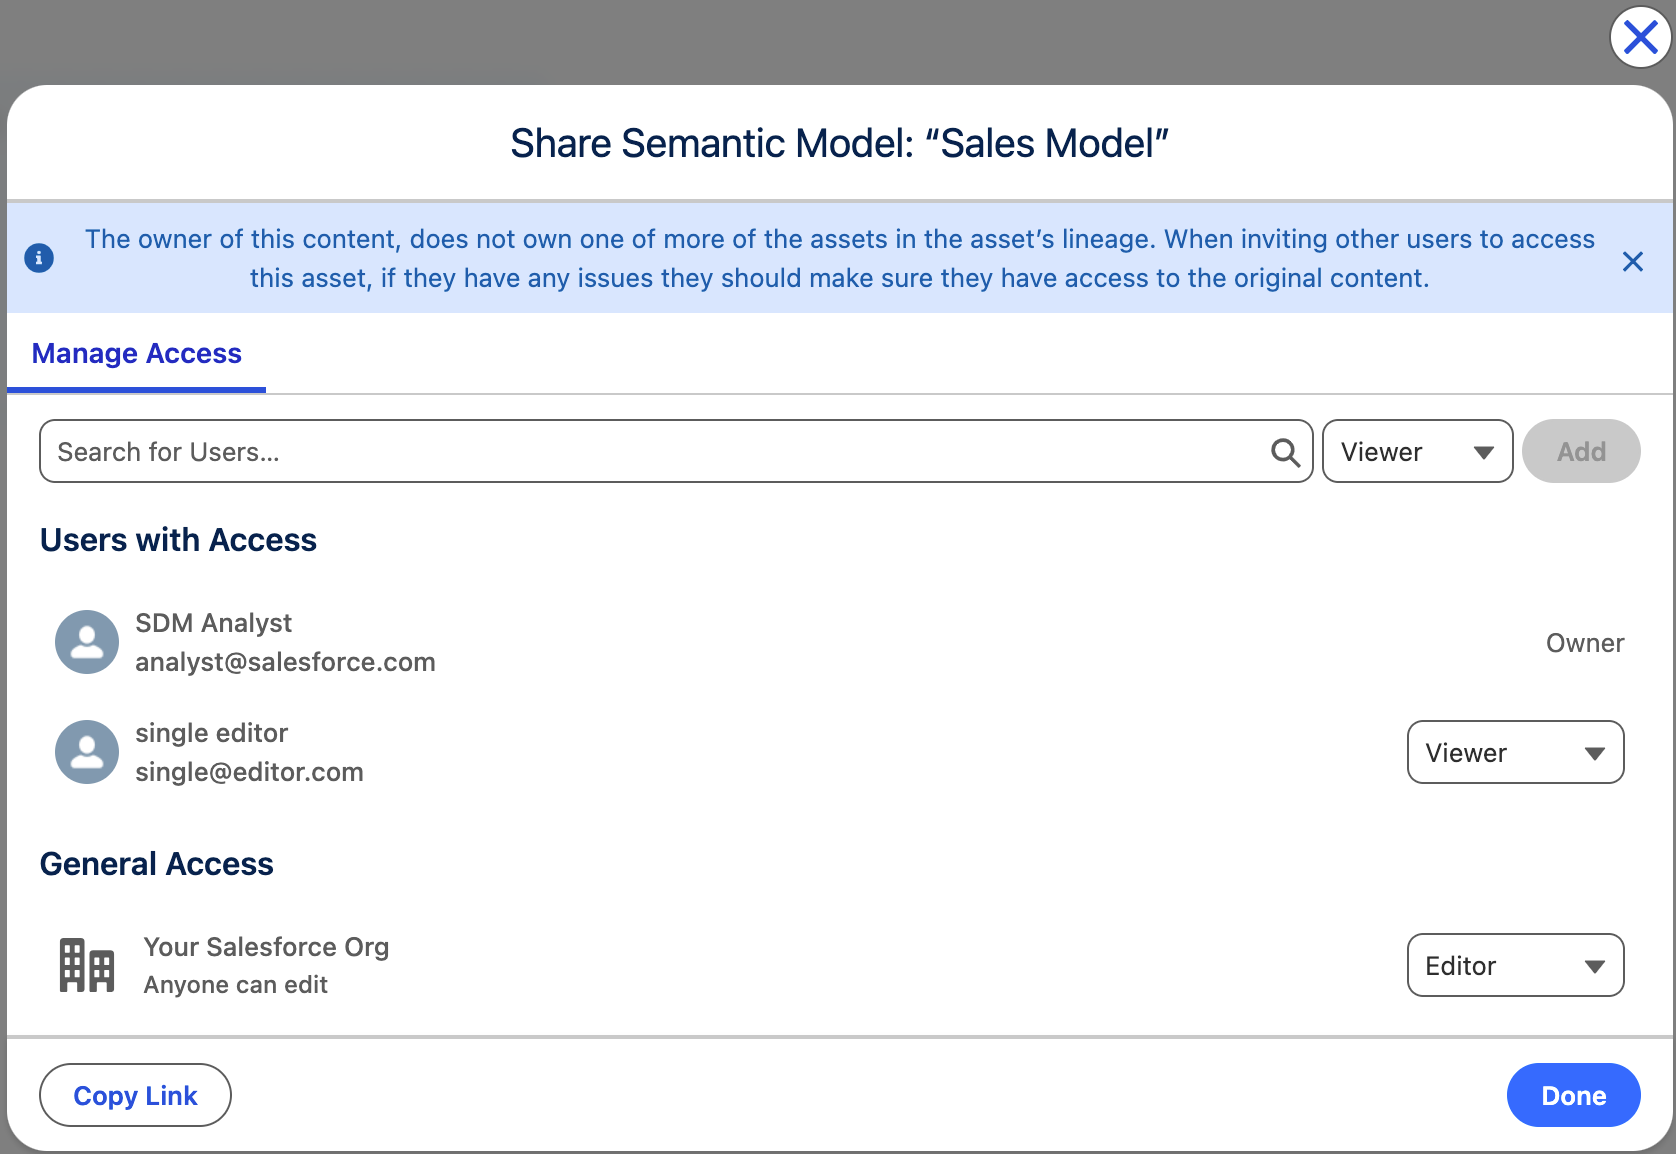Close the Share Semantic Model dialog
This screenshot has width=1676, height=1154.
[1640, 38]
